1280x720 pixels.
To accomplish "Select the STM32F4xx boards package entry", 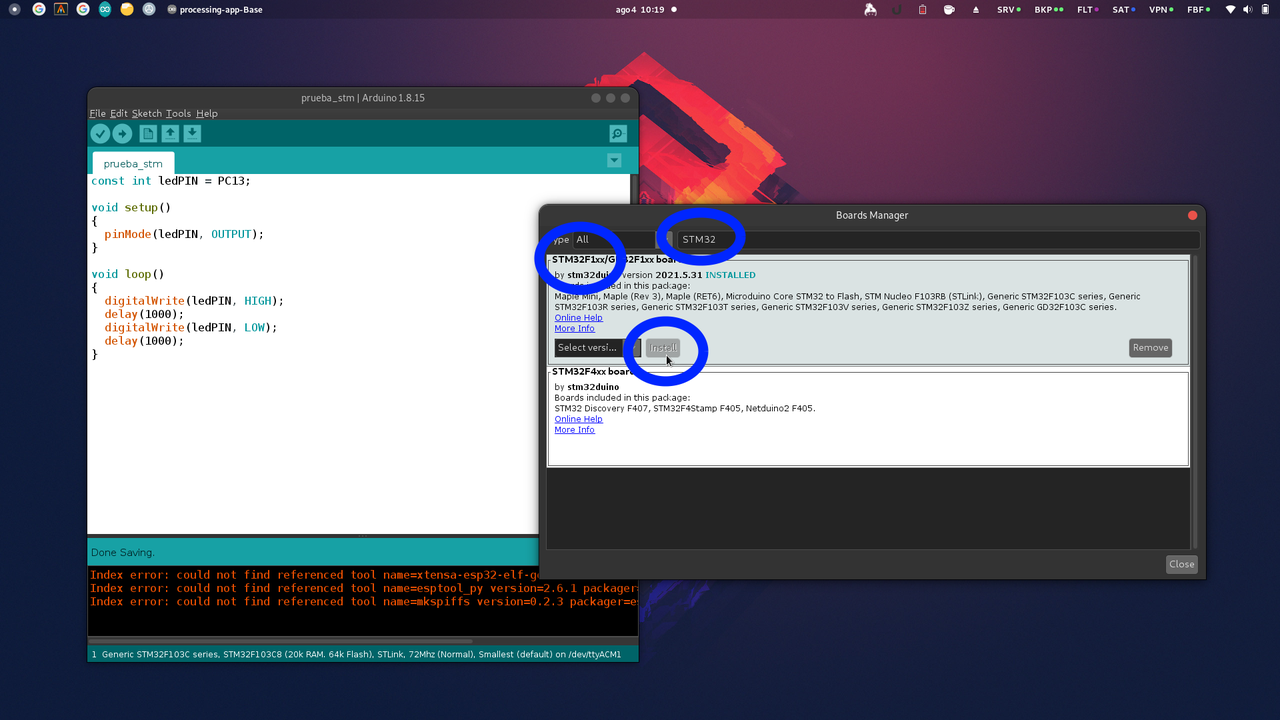I will tap(868, 417).
